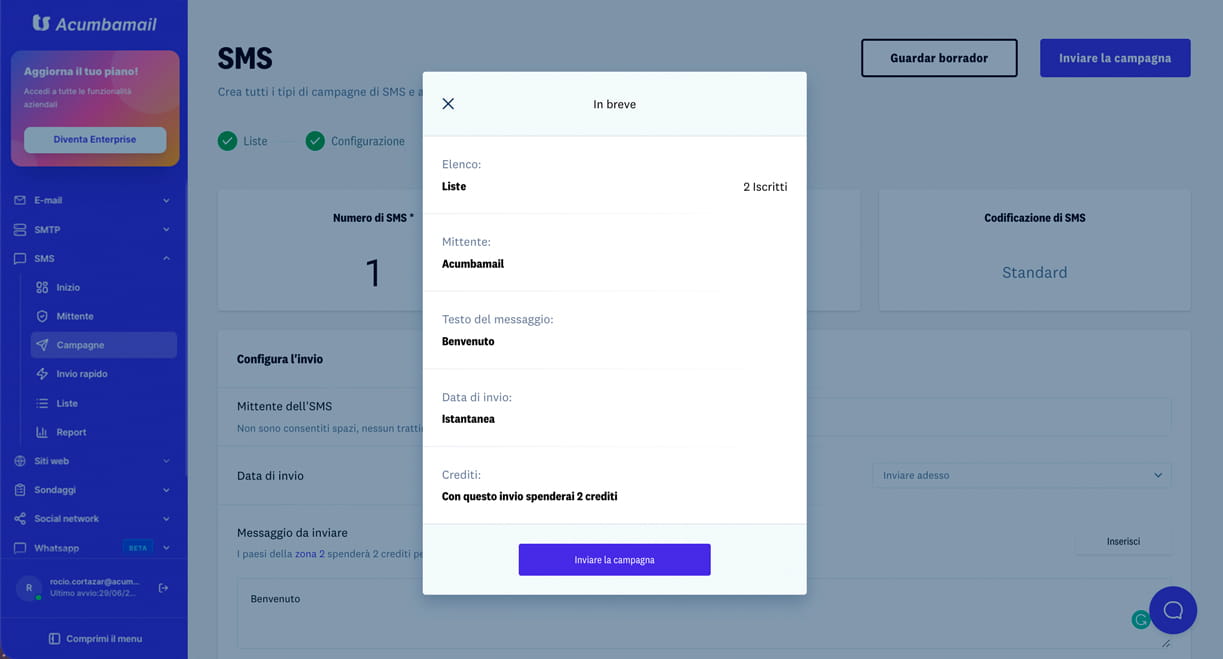Click the green Grammarly icon
Screen dimensions: 1223x659
1140,620
